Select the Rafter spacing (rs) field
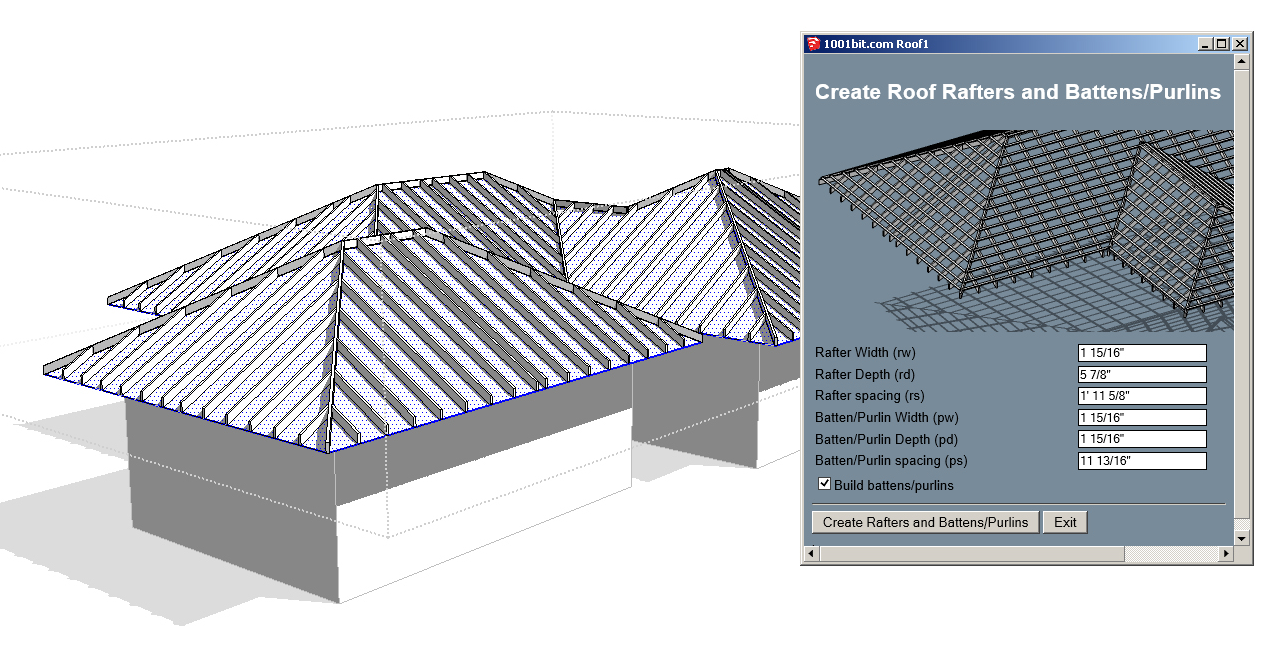Screen dimensions: 1272x654 tap(1141, 396)
